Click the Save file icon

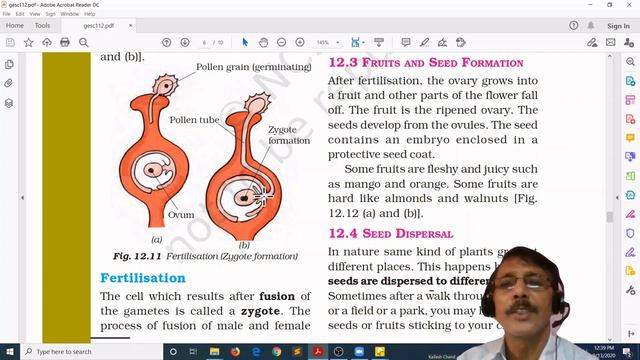click(x=10, y=42)
